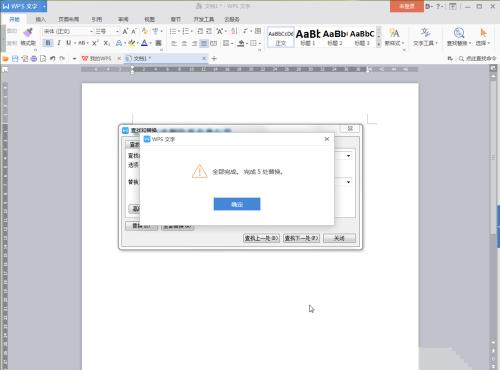Expand the styles gallery arrow

click(x=379, y=44)
